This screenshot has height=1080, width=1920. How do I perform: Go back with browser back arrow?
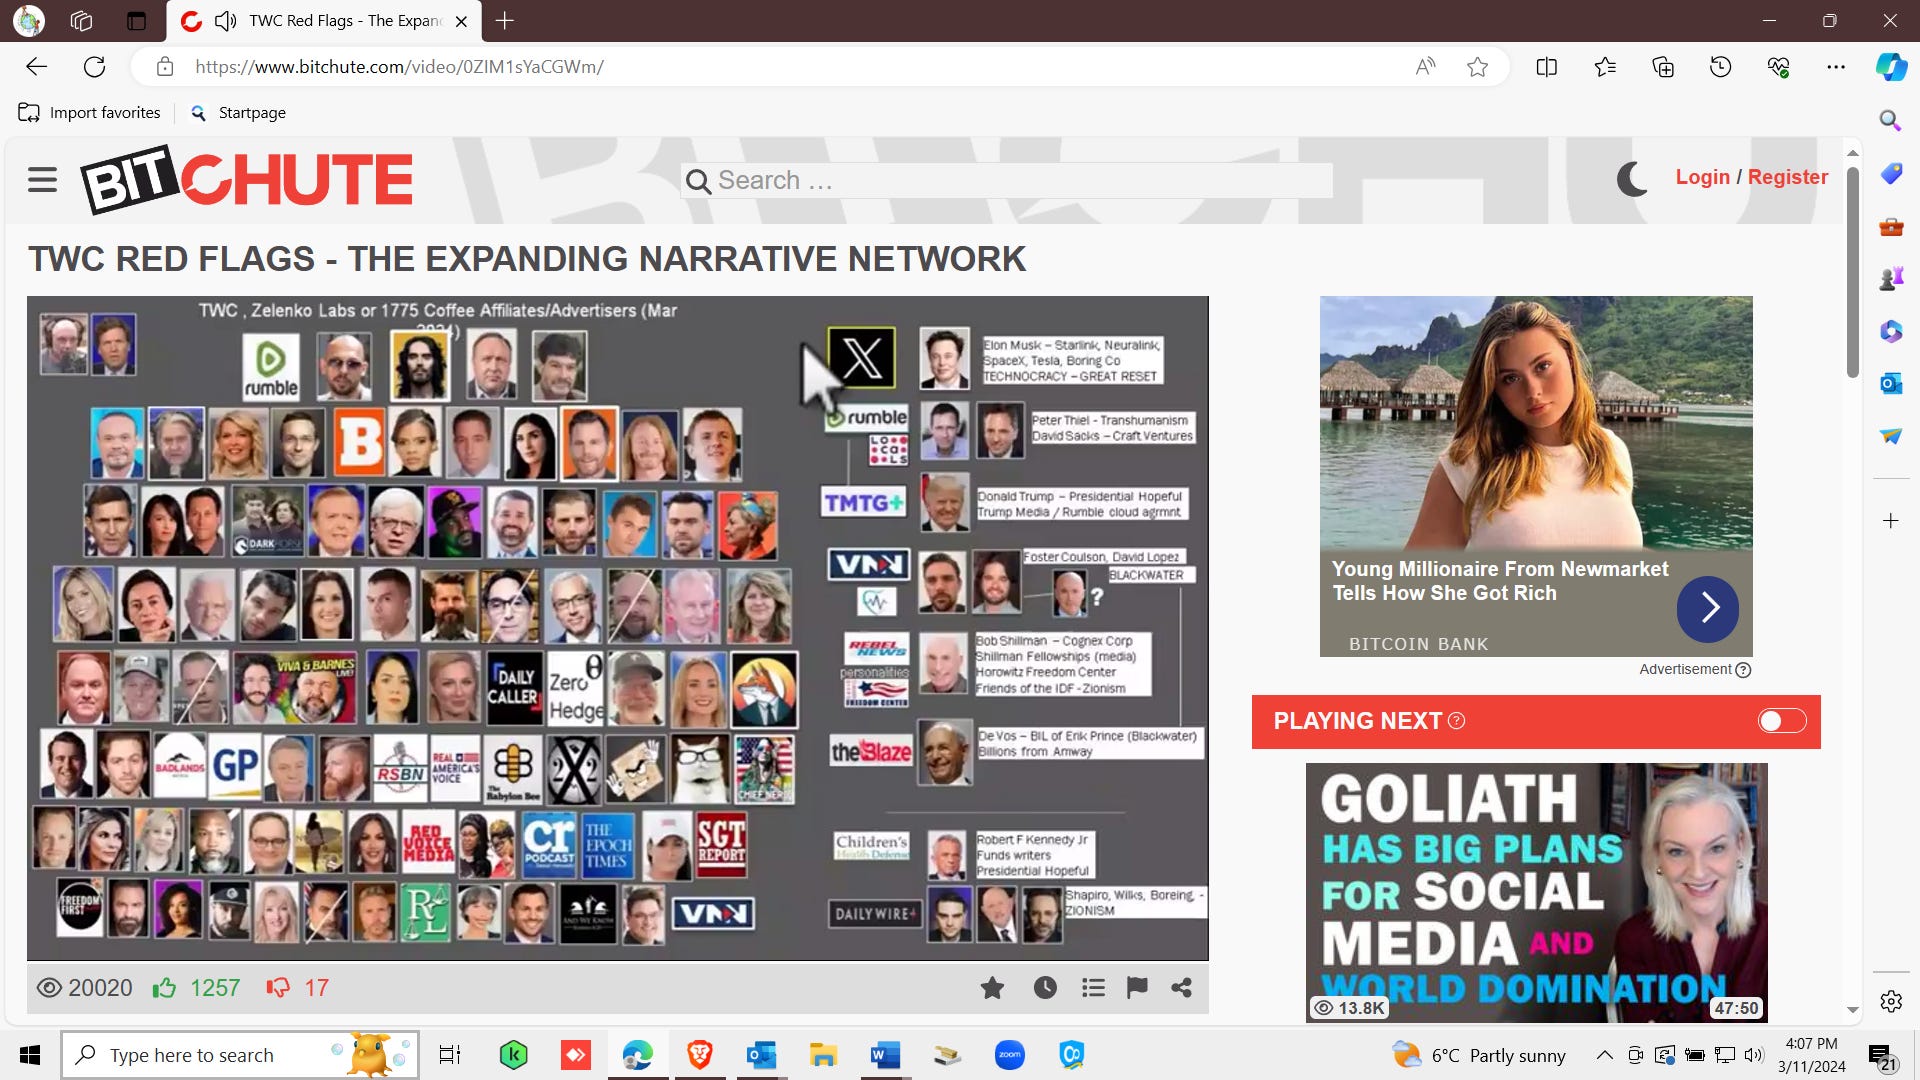37,67
